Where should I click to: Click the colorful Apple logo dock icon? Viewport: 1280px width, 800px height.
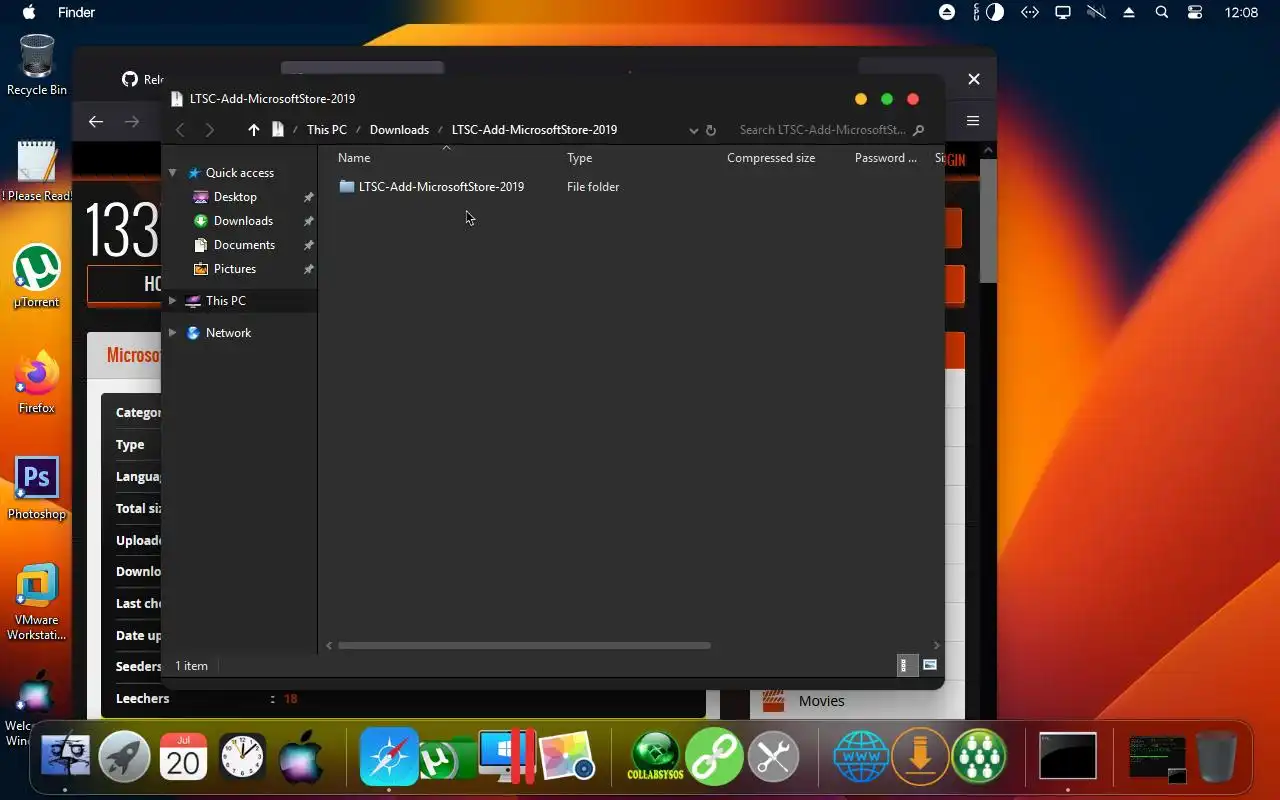[301, 757]
